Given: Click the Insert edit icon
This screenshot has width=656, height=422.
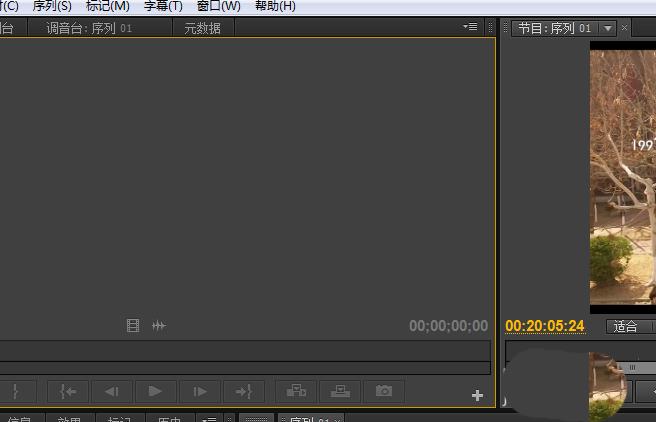Looking at the screenshot, I should click(x=296, y=391).
